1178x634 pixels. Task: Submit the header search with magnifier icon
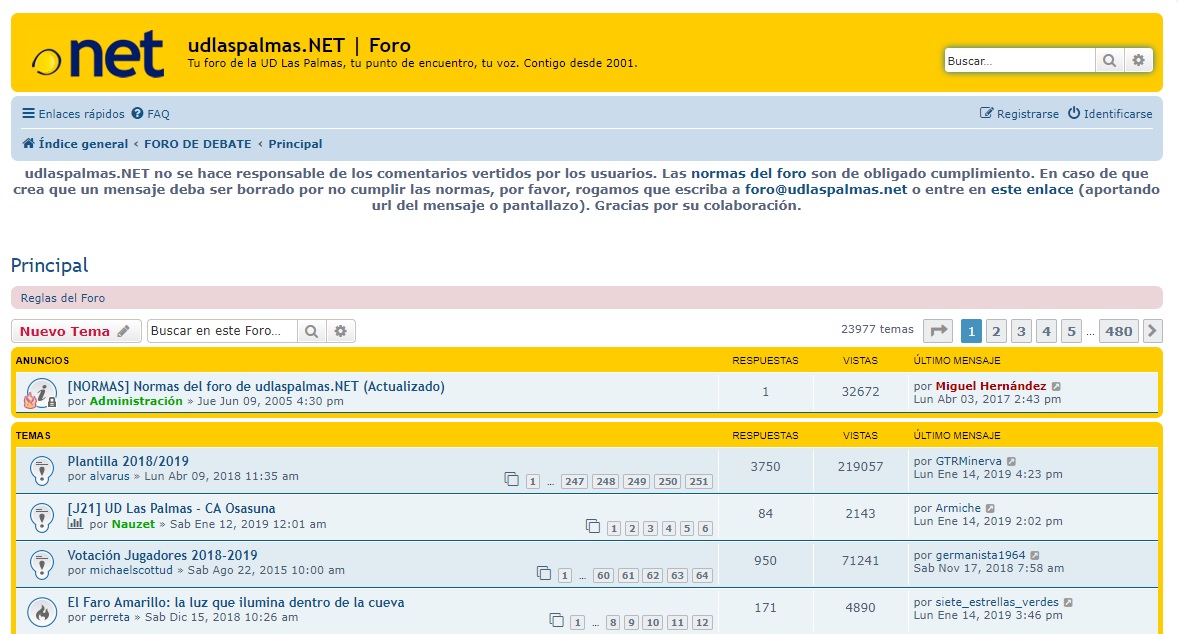click(x=1109, y=61)
